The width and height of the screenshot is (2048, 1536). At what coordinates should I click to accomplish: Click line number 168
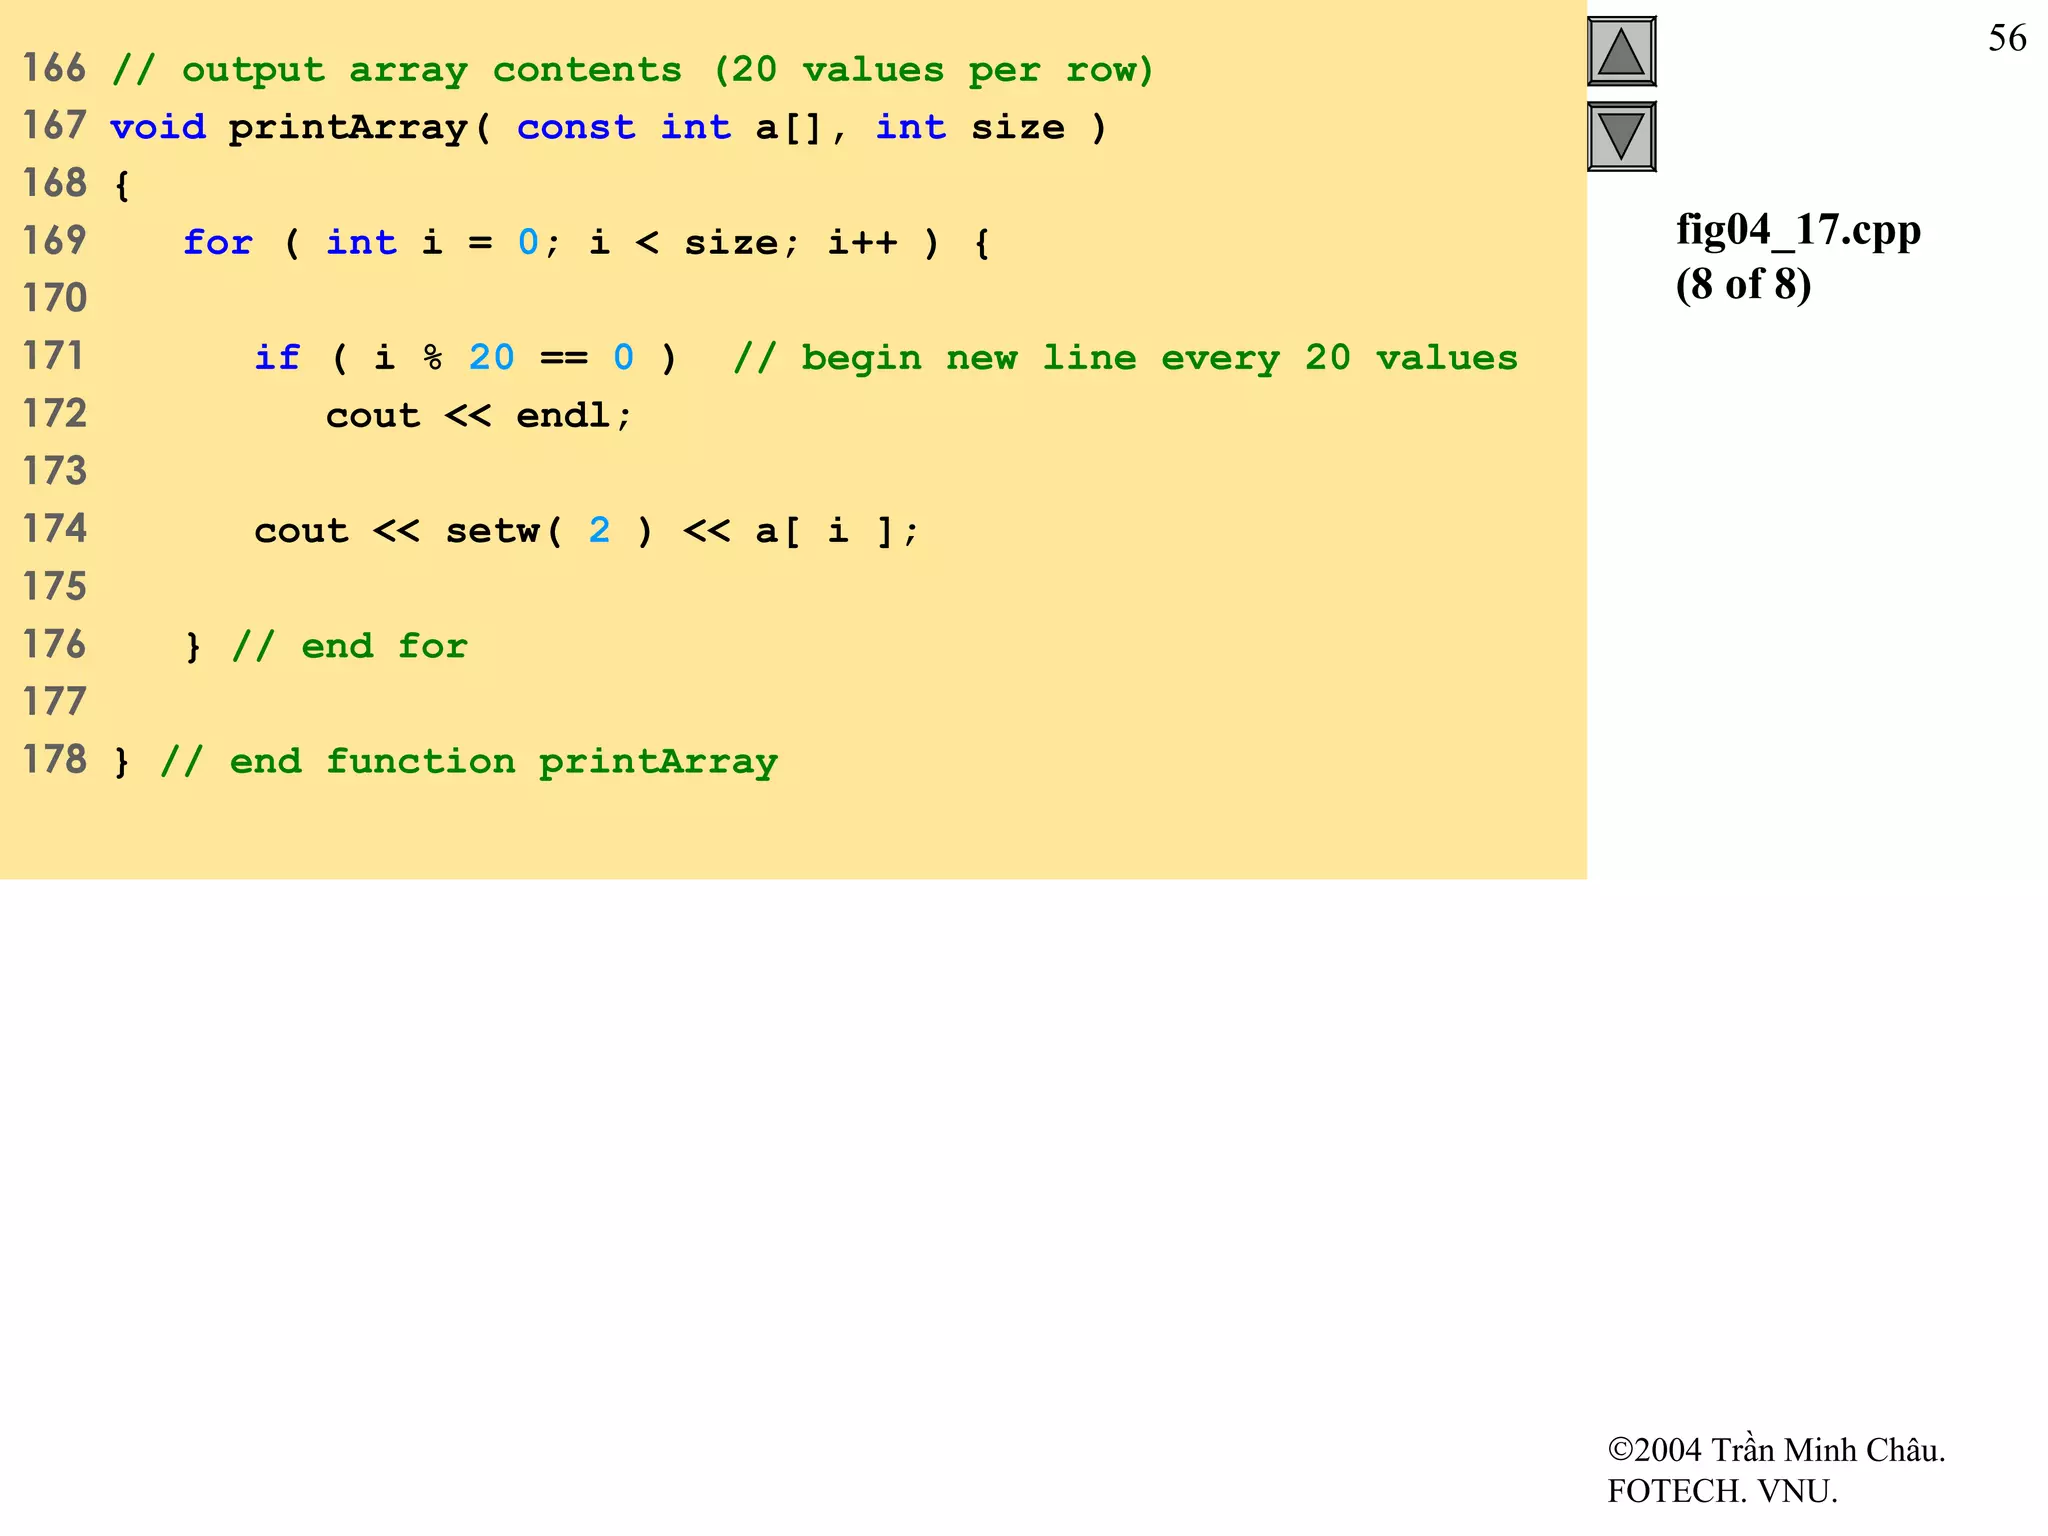point(55,184)
